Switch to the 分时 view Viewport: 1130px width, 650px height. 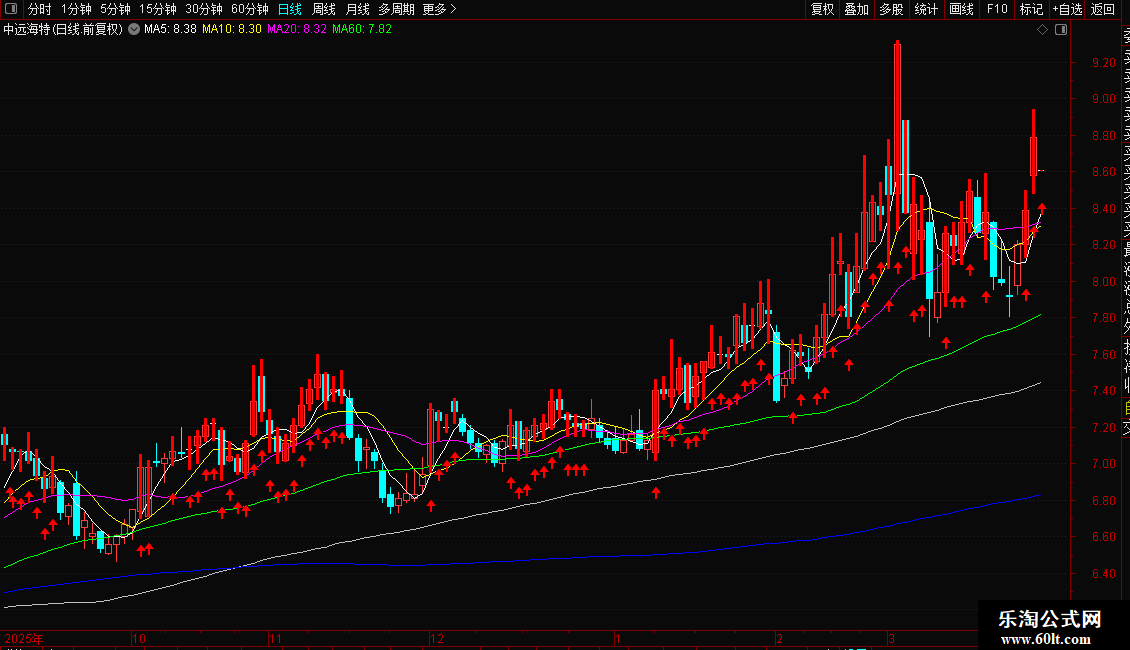40,9
